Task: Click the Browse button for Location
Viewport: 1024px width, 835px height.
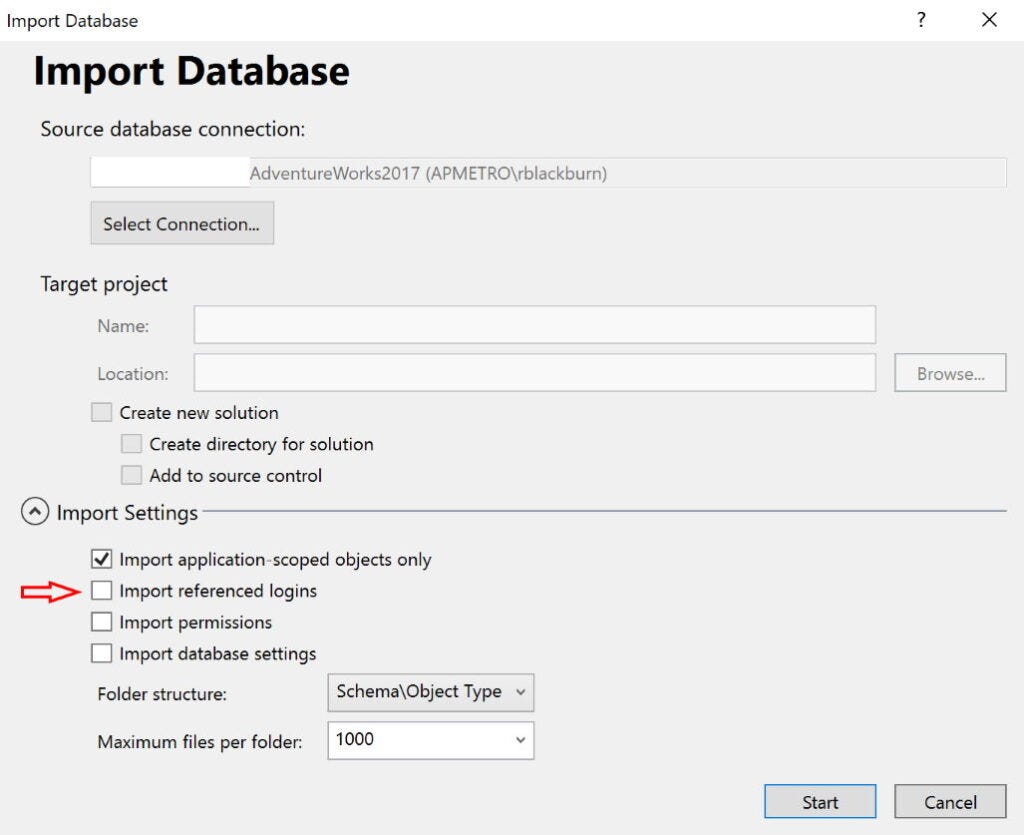Action: point(949,372)
